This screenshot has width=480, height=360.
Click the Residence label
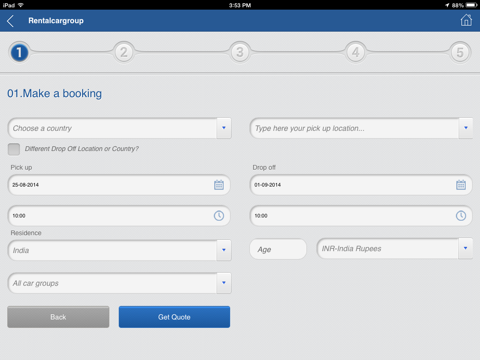coord(26,233)
